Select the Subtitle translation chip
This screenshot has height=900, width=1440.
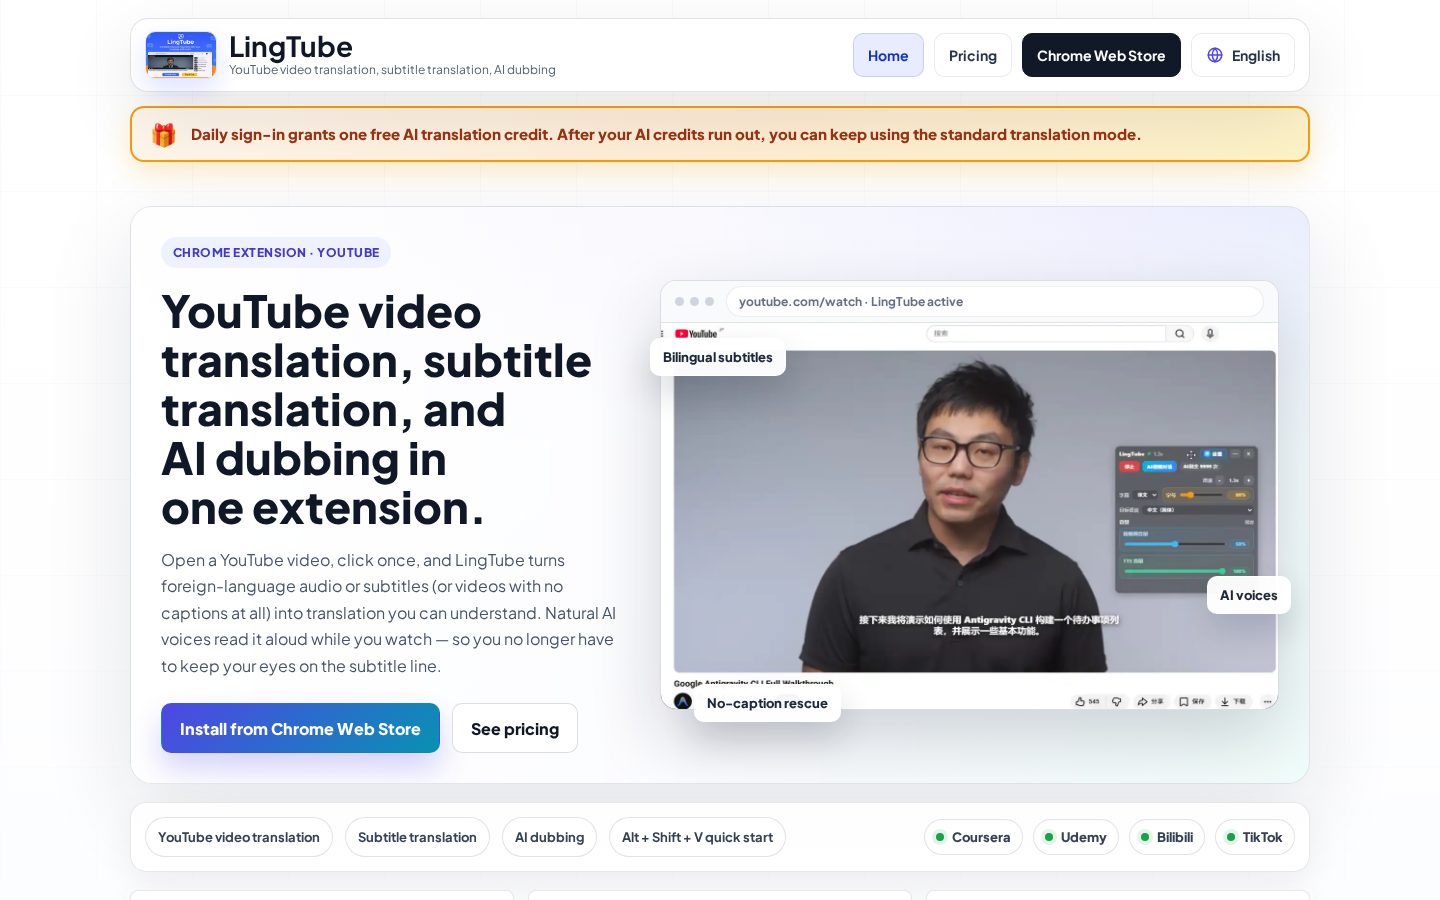tap(417, 837)
